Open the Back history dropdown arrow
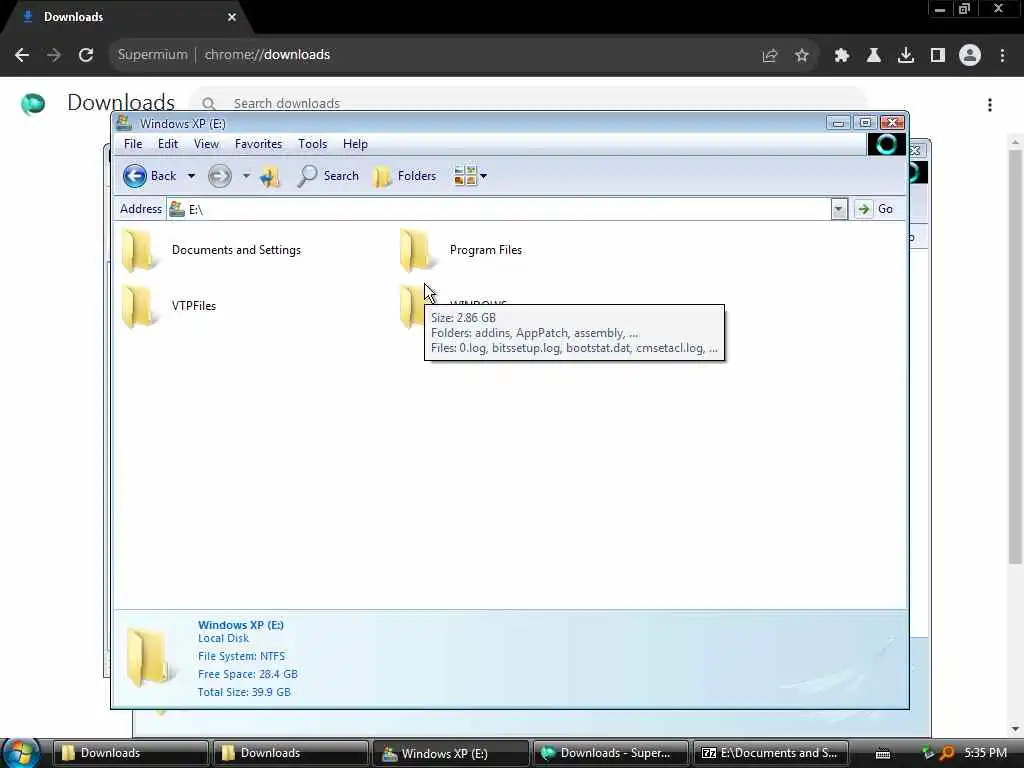 point(191,176)
